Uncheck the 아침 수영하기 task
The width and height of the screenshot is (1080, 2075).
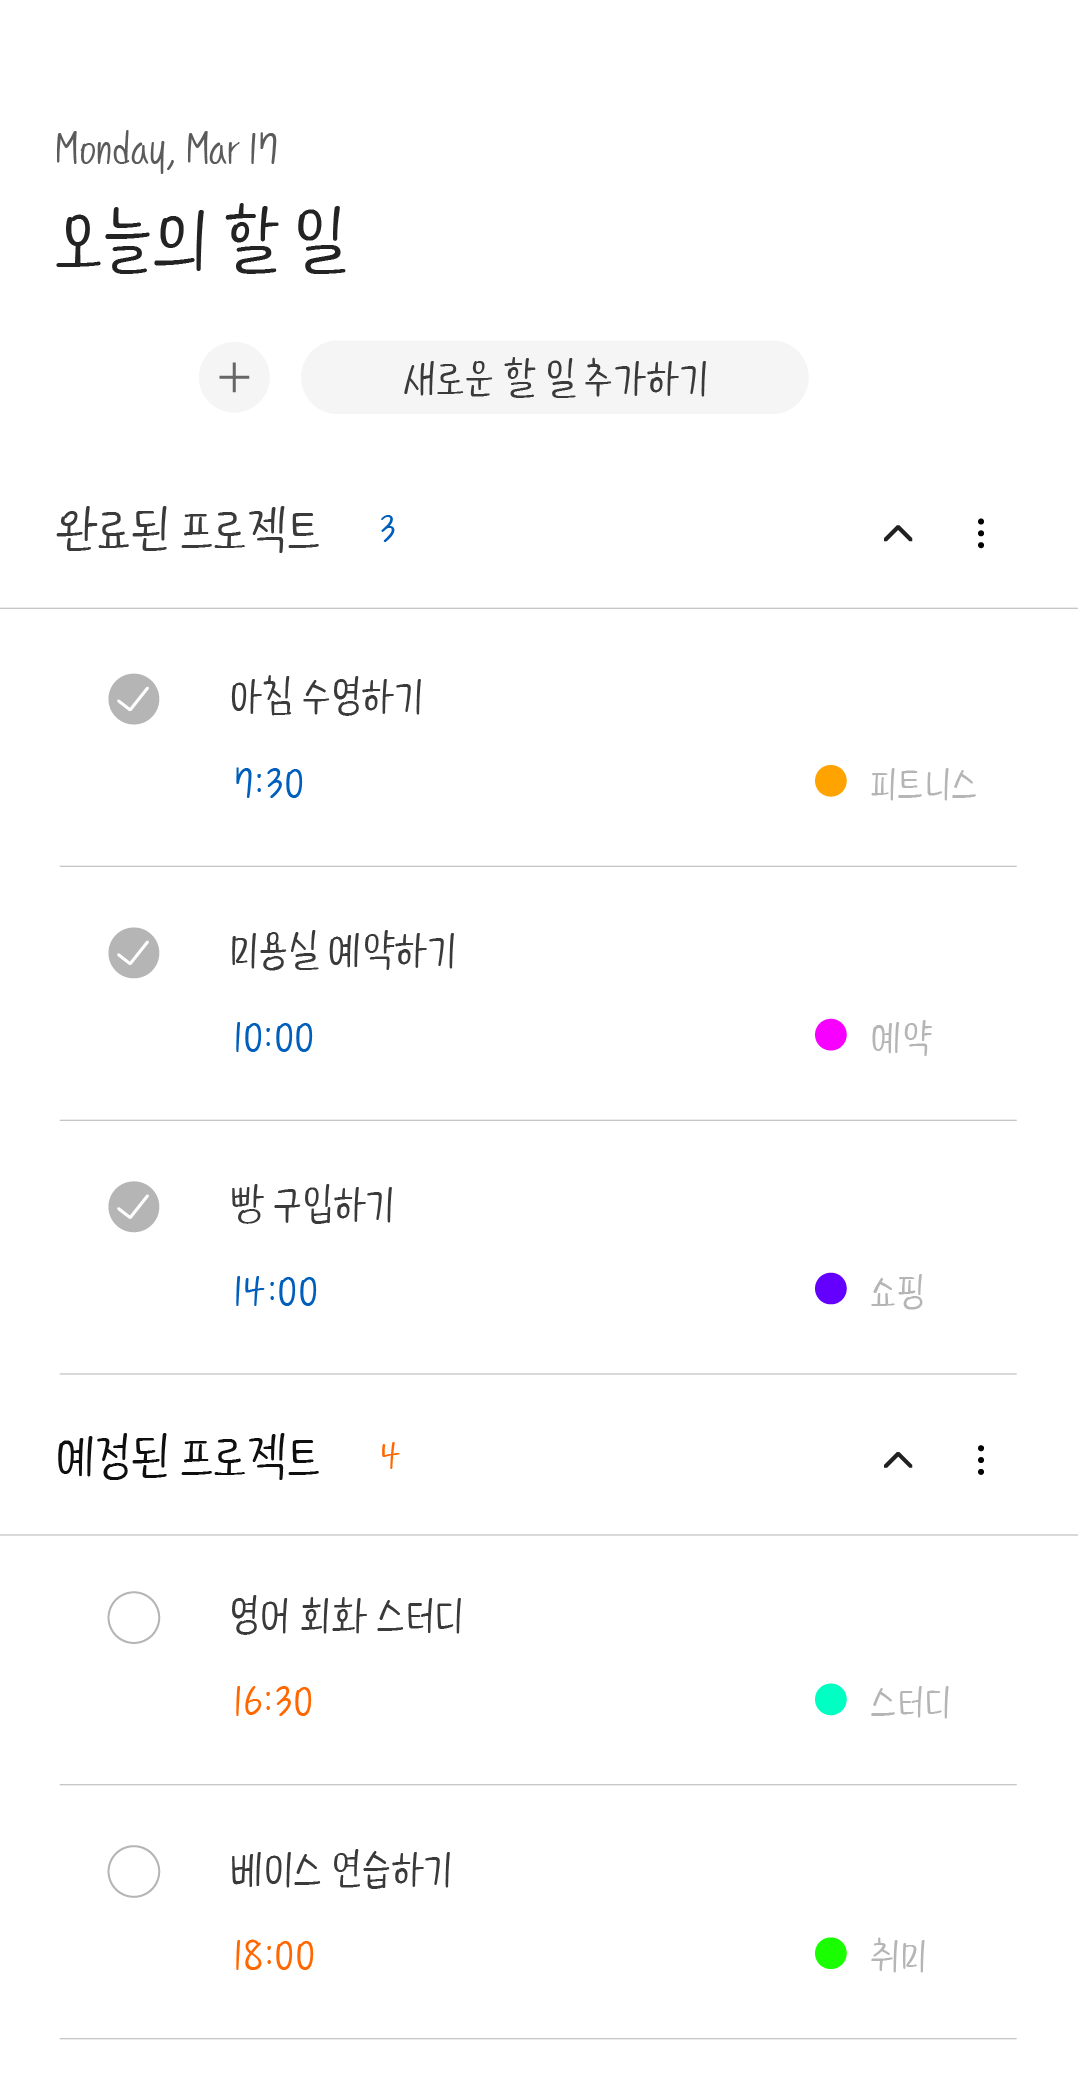(134, 699)
